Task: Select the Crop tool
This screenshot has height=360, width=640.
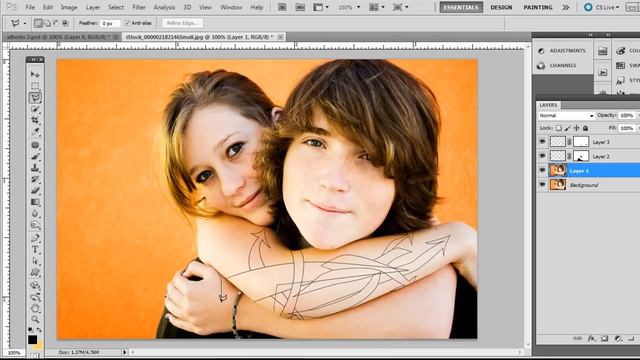Action: point(35,120)
